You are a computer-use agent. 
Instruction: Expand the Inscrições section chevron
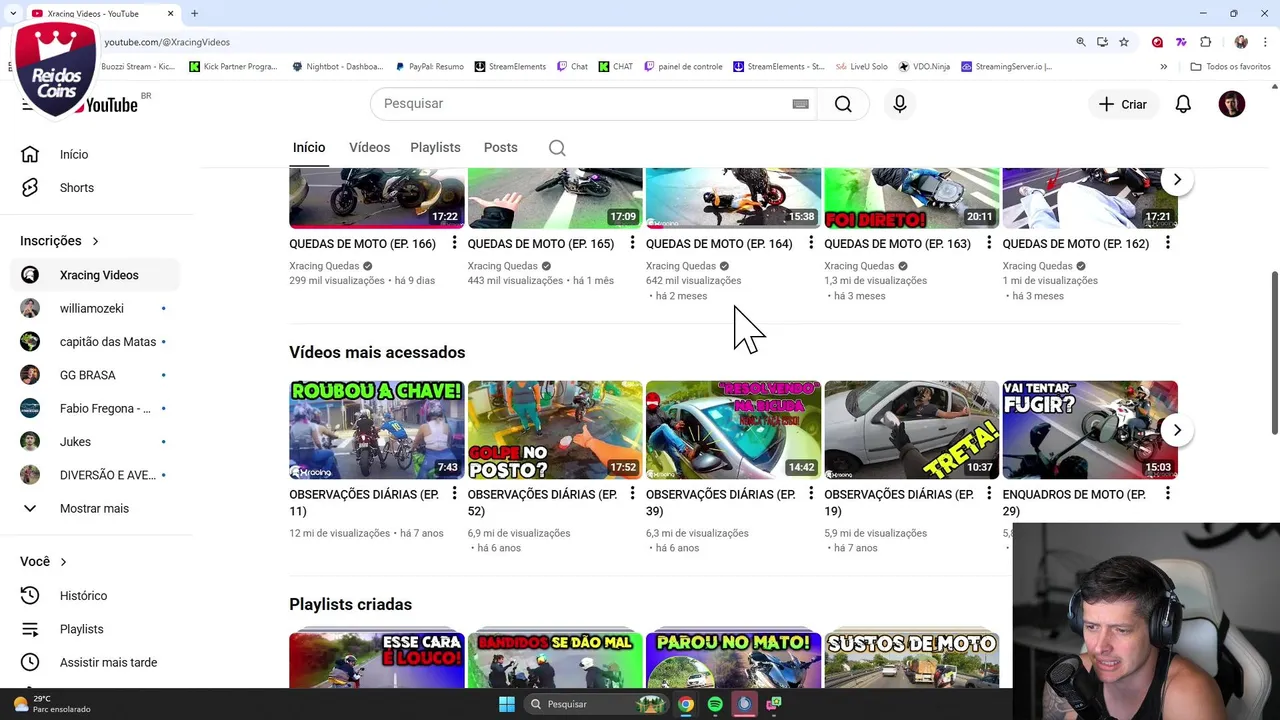[96, 241]
